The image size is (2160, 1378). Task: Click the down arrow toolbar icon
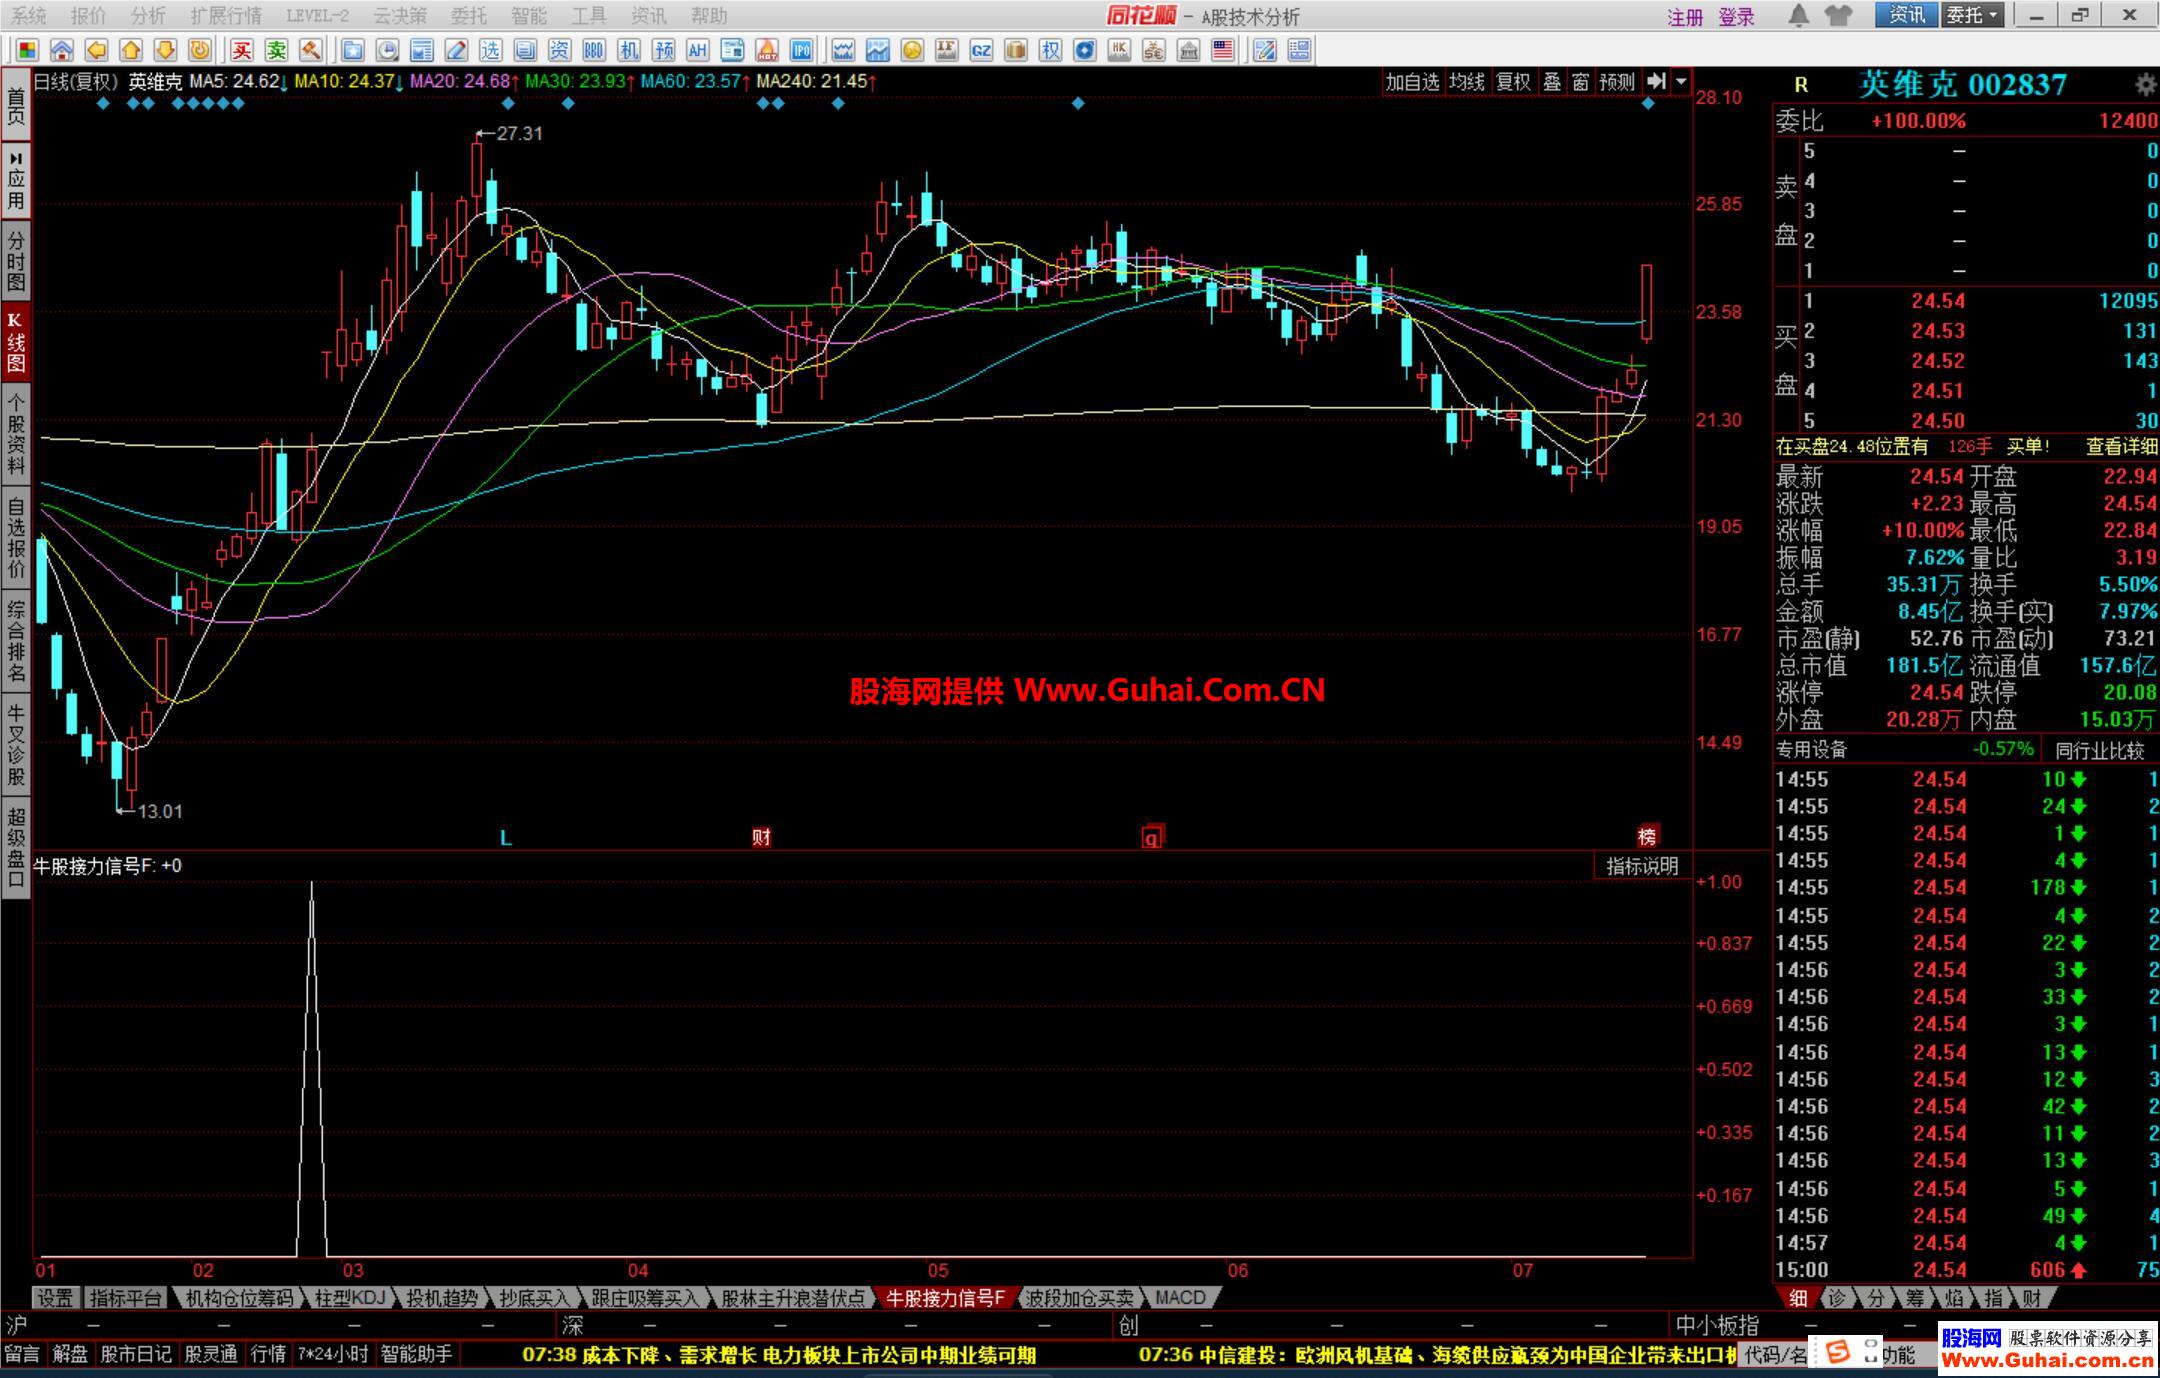click(x=165, y=50)
